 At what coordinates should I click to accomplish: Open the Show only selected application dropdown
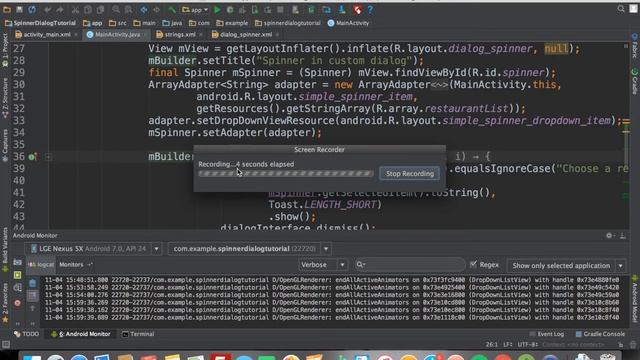tap(567, 265)
